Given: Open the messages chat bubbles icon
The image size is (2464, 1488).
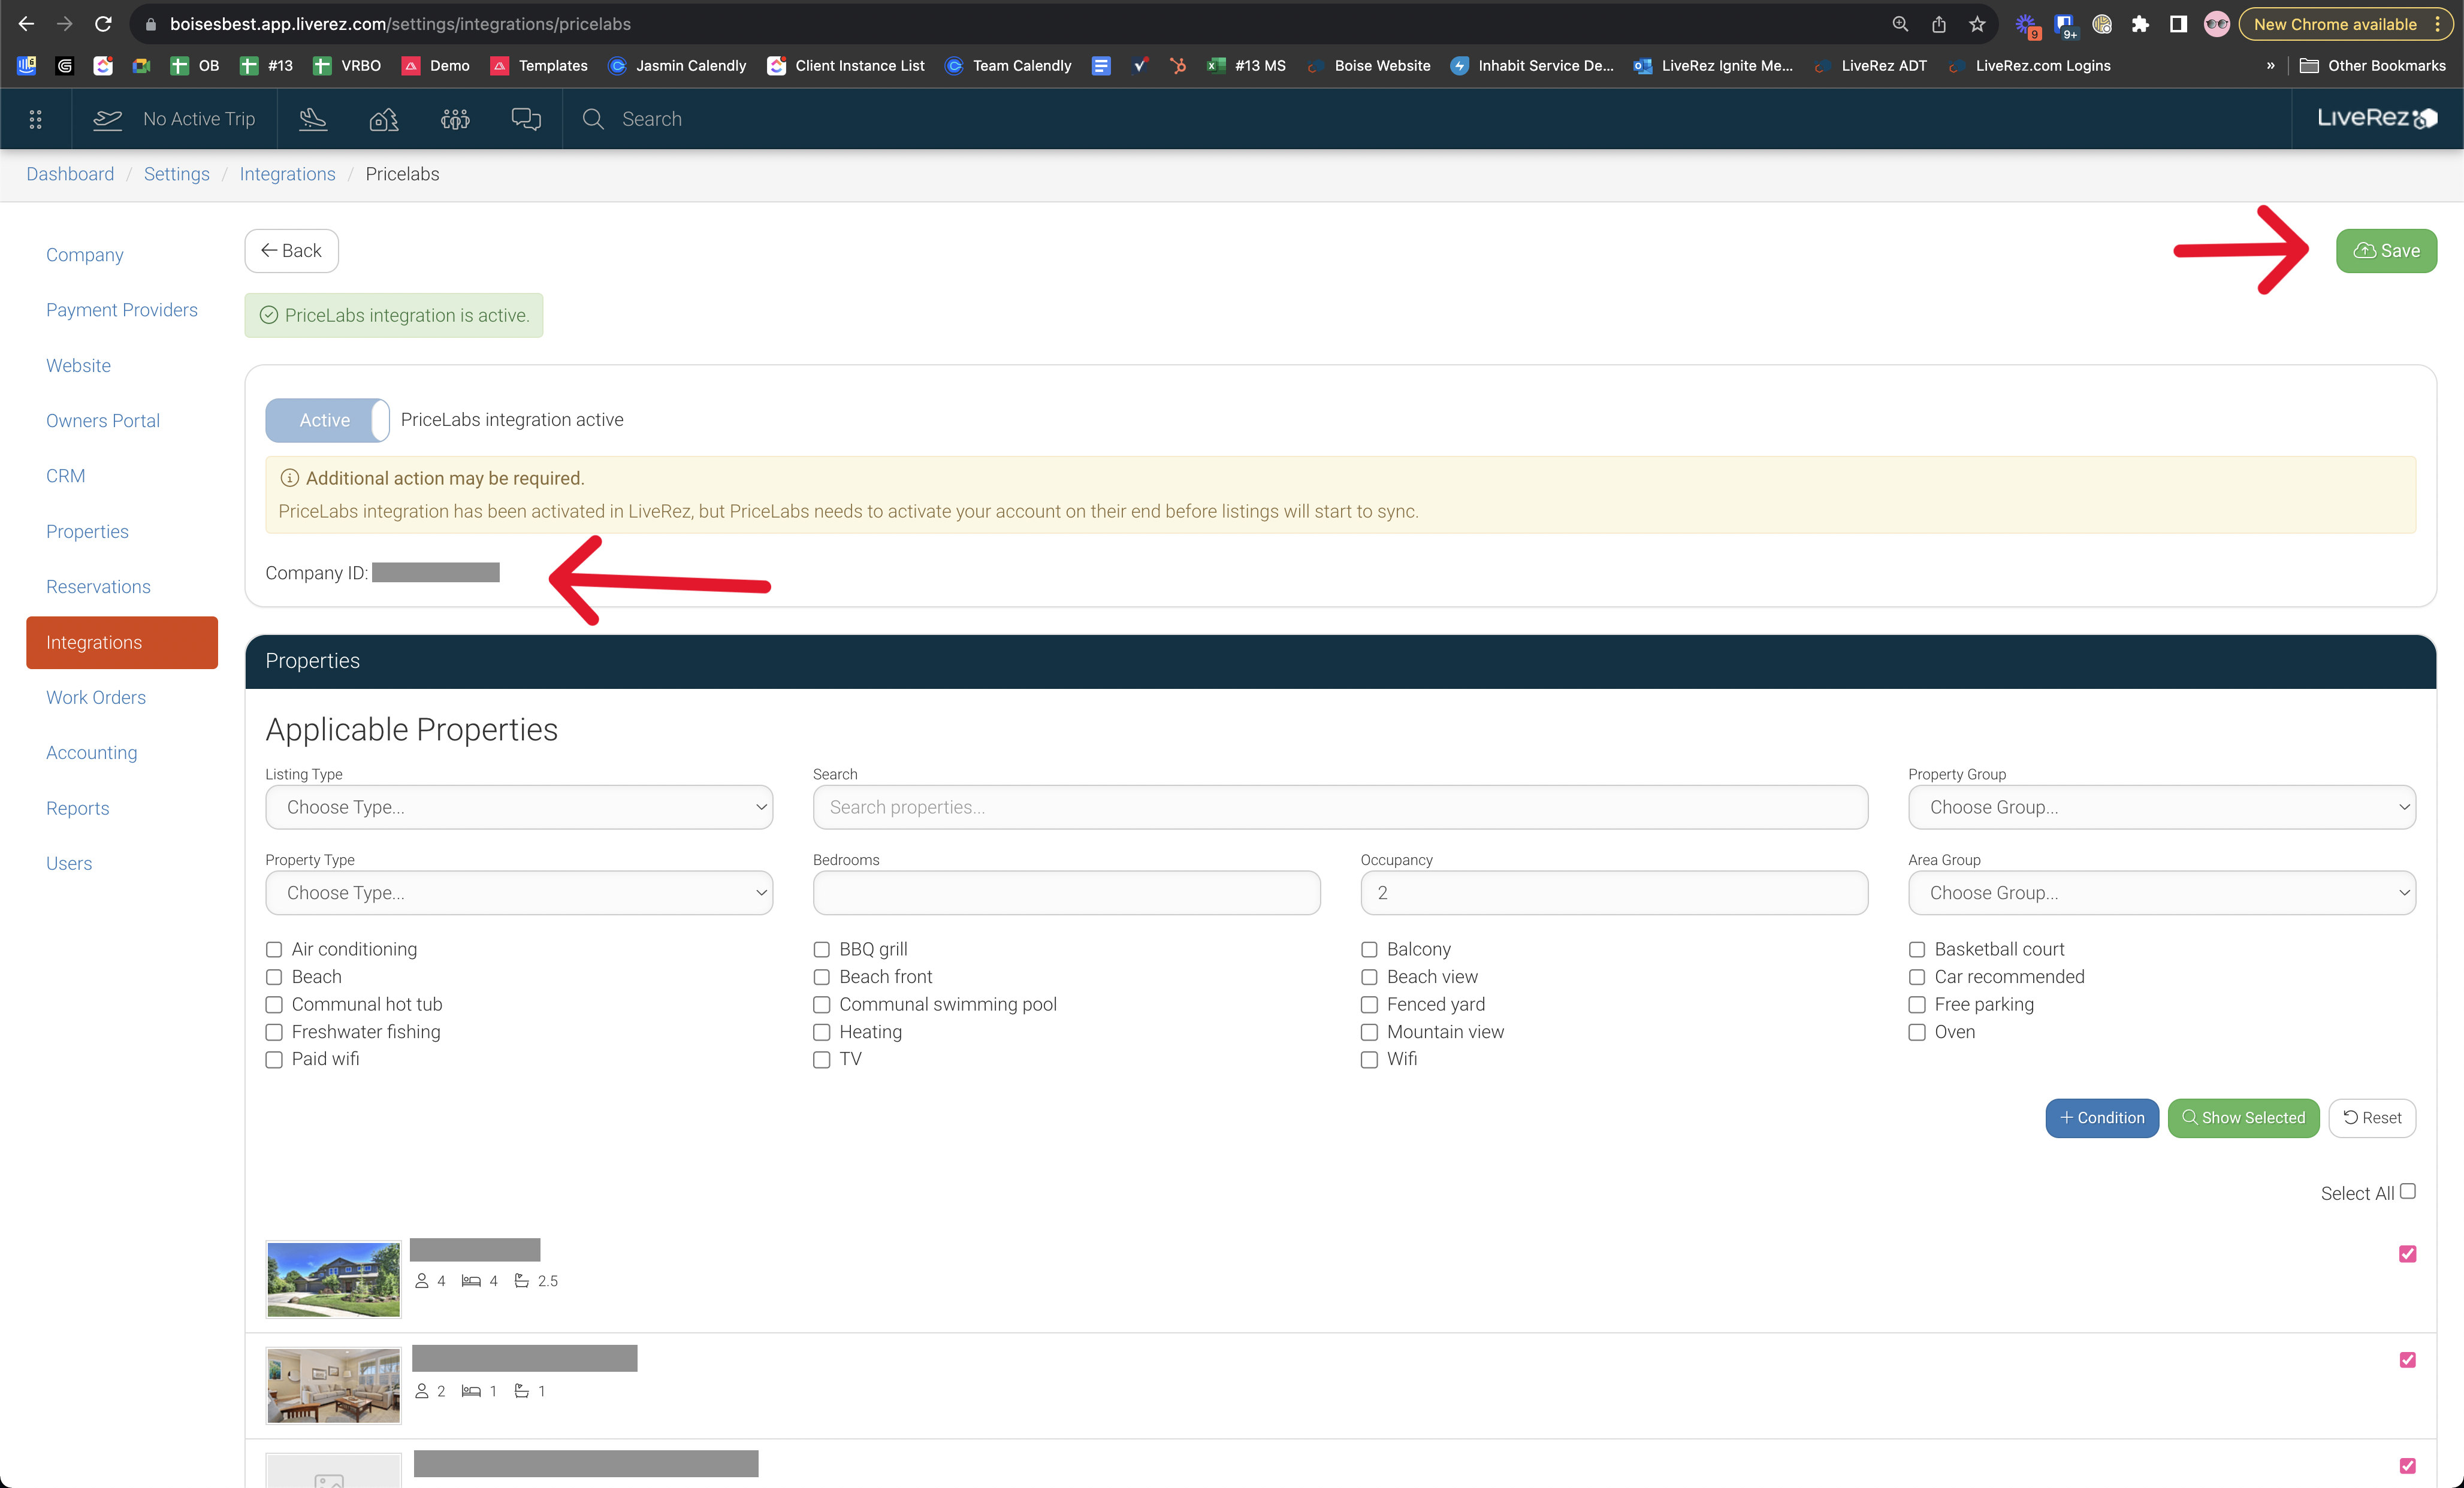Looking at the screenshot, I should [x=526, y=119].
